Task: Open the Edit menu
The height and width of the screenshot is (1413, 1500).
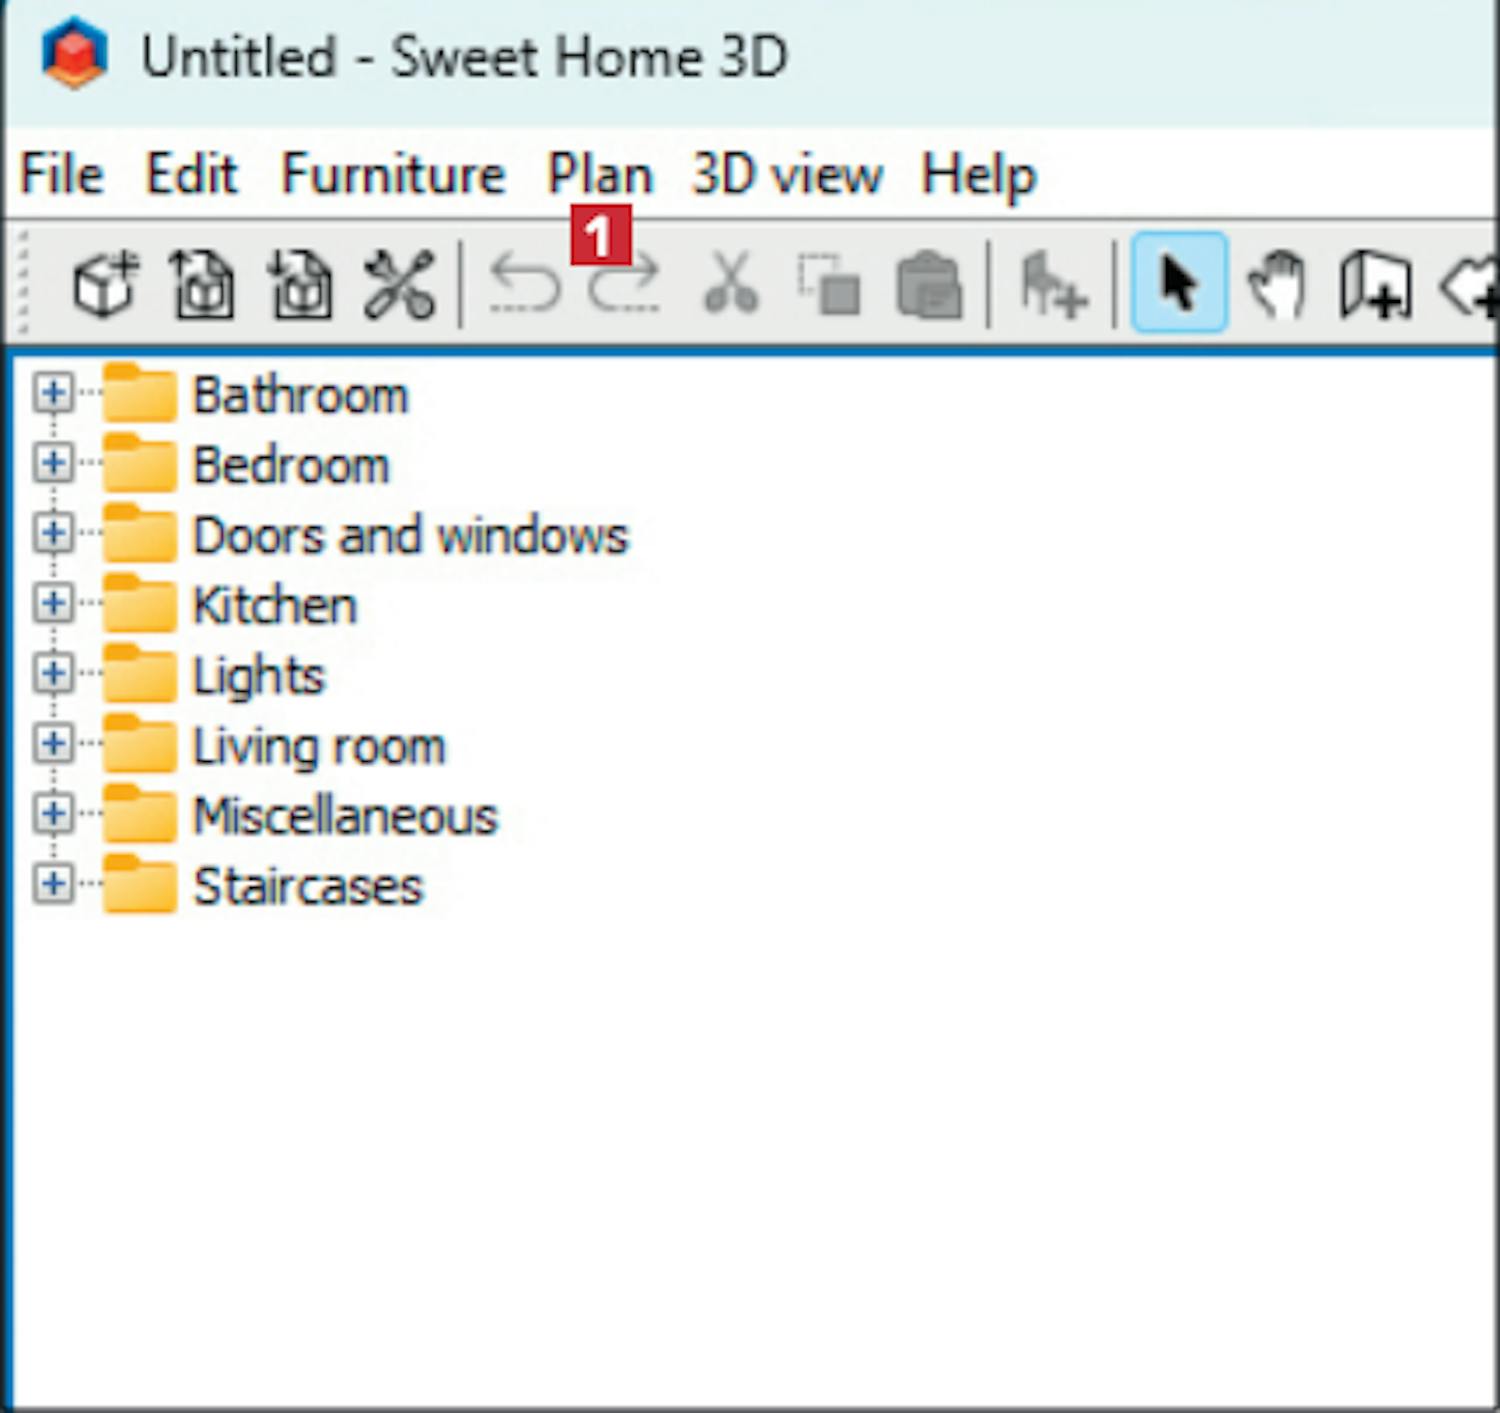Action: pos(192,175)
